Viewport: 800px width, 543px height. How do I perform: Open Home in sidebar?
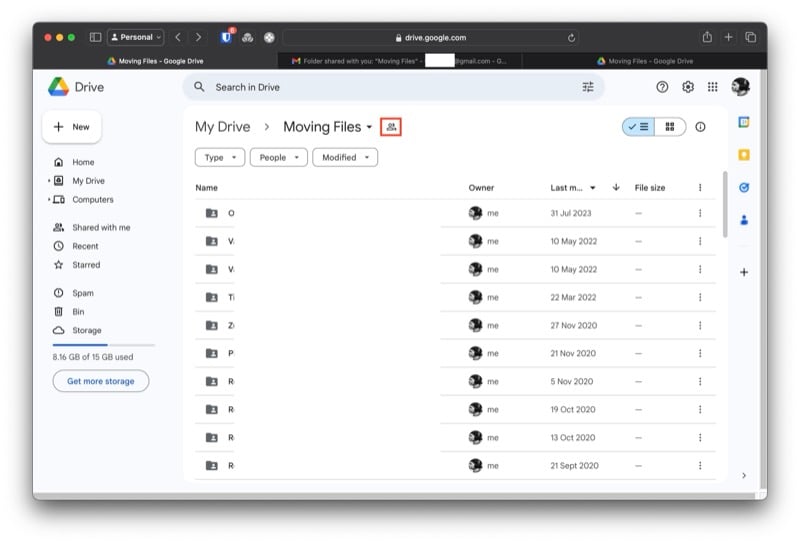pos(83,162)
